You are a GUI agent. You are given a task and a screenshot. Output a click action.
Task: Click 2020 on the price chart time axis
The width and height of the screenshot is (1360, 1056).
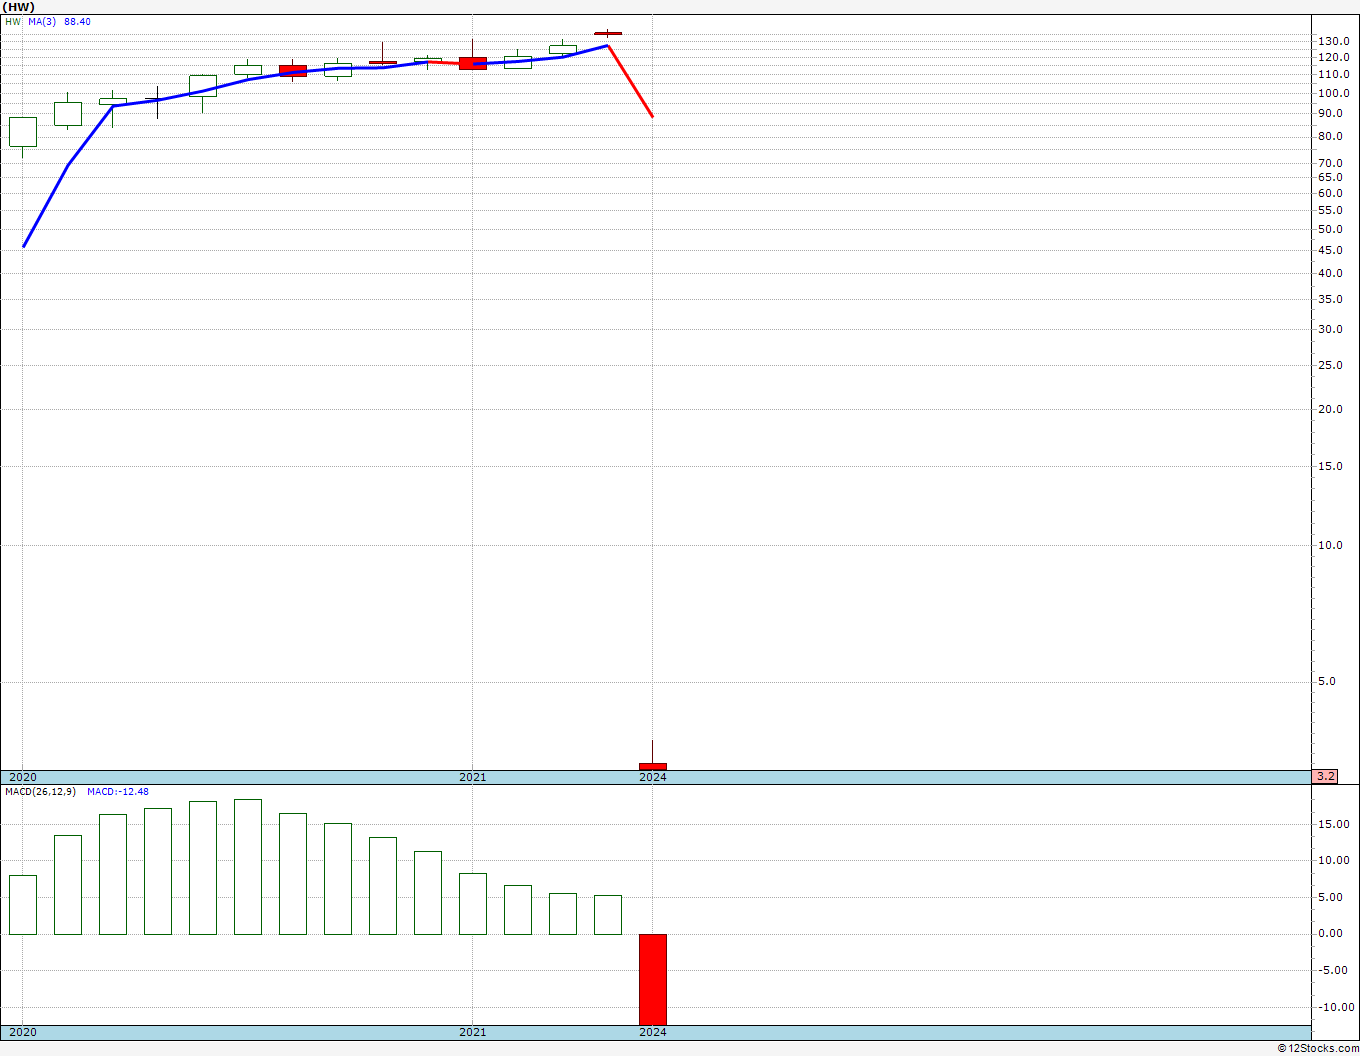tap(23, 777)
